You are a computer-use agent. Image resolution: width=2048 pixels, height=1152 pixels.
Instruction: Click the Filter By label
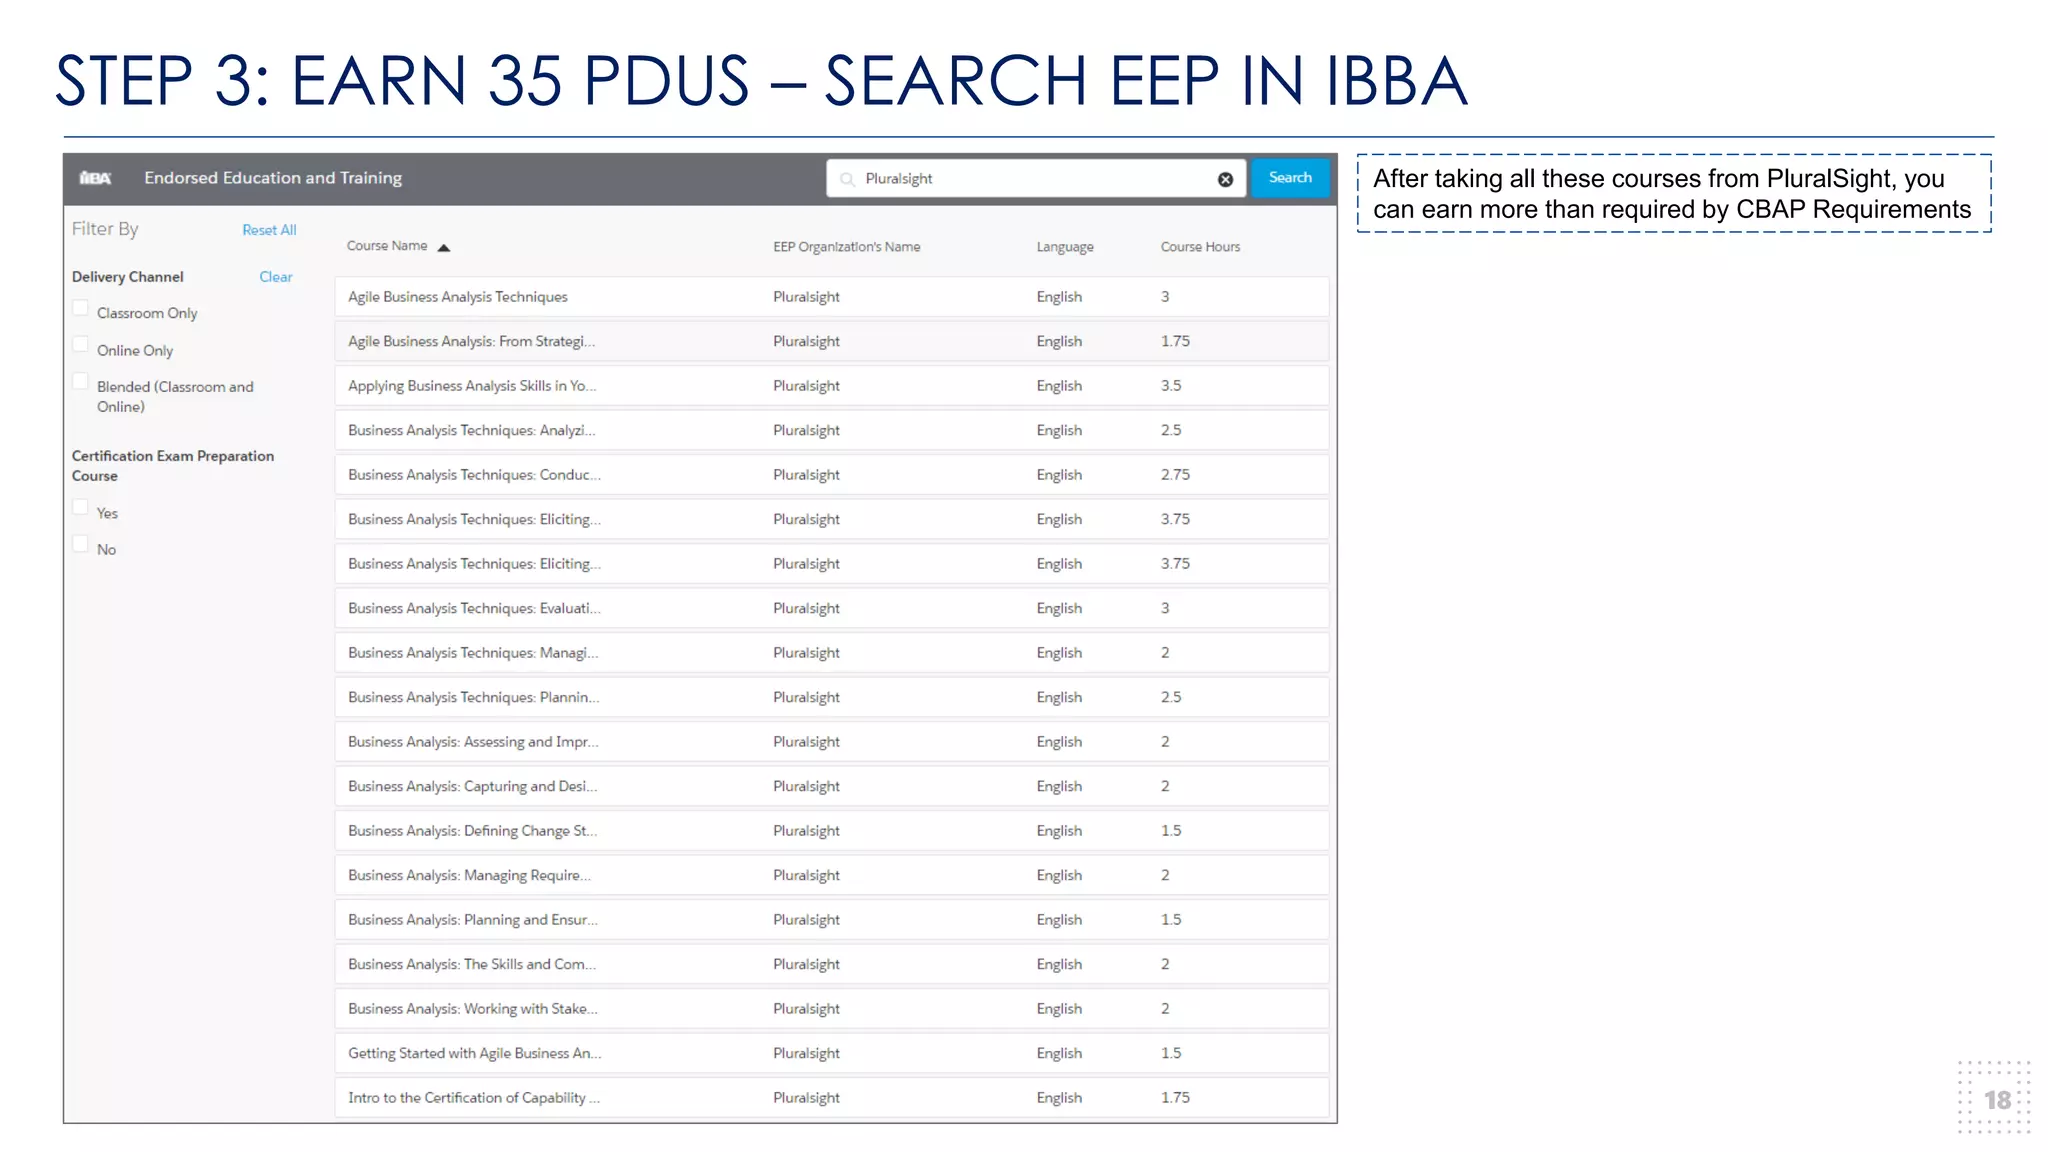coord(105,229)
